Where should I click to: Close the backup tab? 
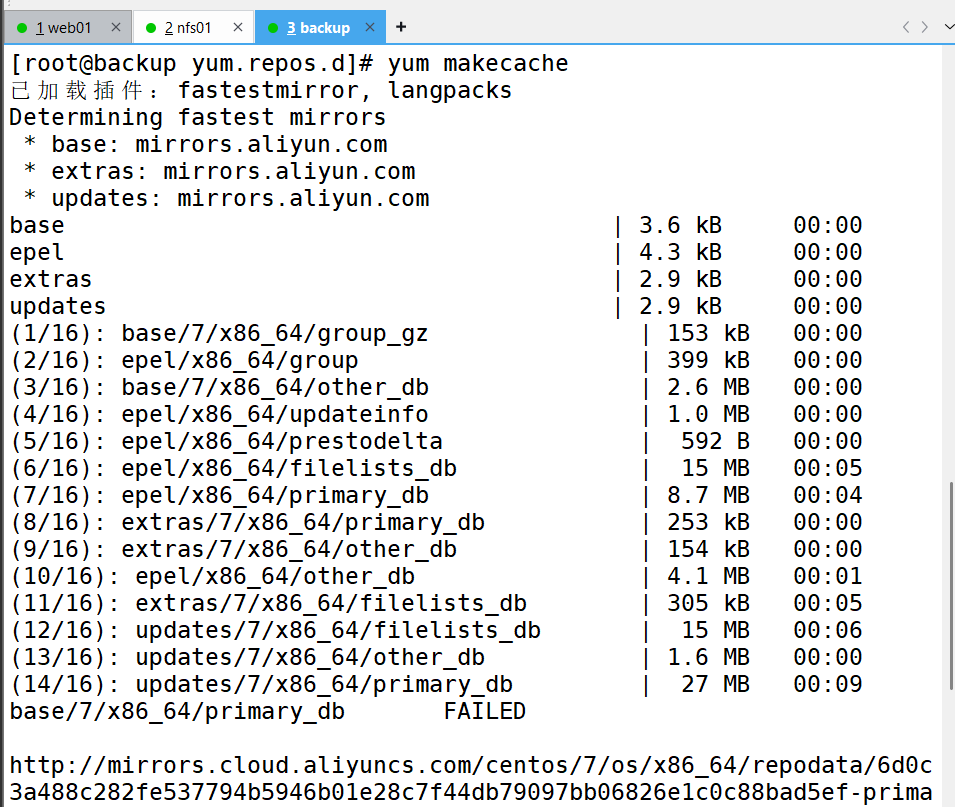coord(370,27)
